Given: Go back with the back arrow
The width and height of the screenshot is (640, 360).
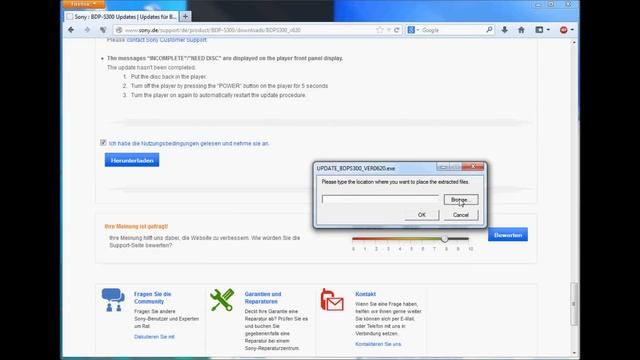Looking at the screenshot, I should (71, 30).
